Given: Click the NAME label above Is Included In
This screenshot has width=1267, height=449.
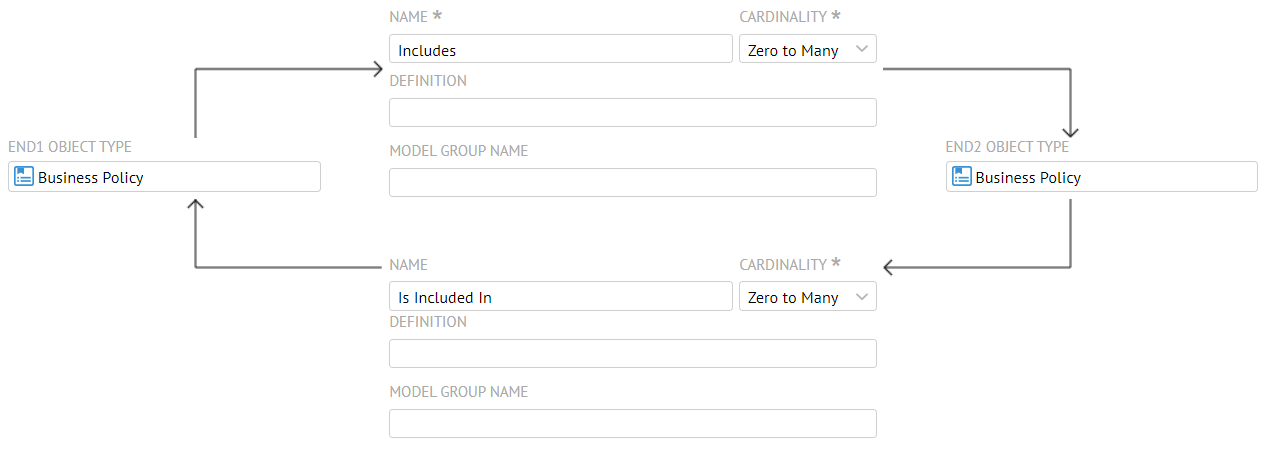Looking at the screenshot, I should coord(409,265).
